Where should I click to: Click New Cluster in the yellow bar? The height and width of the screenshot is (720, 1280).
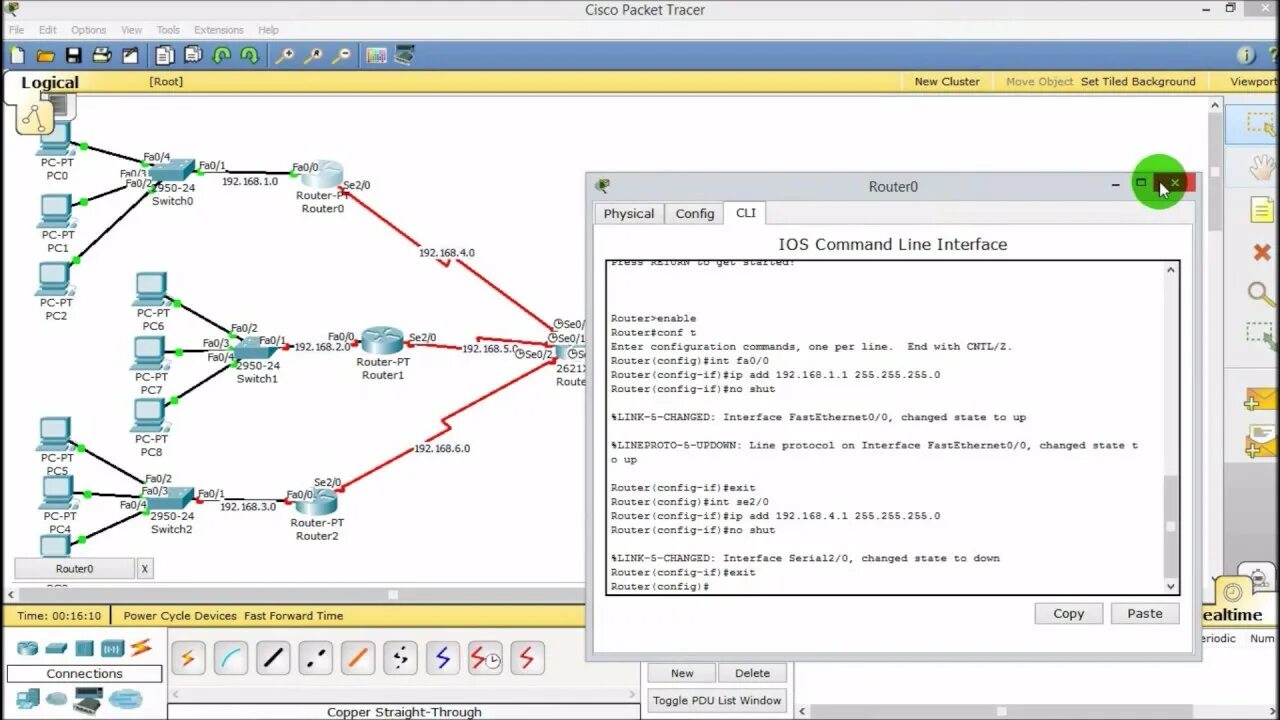click(947, 82)
